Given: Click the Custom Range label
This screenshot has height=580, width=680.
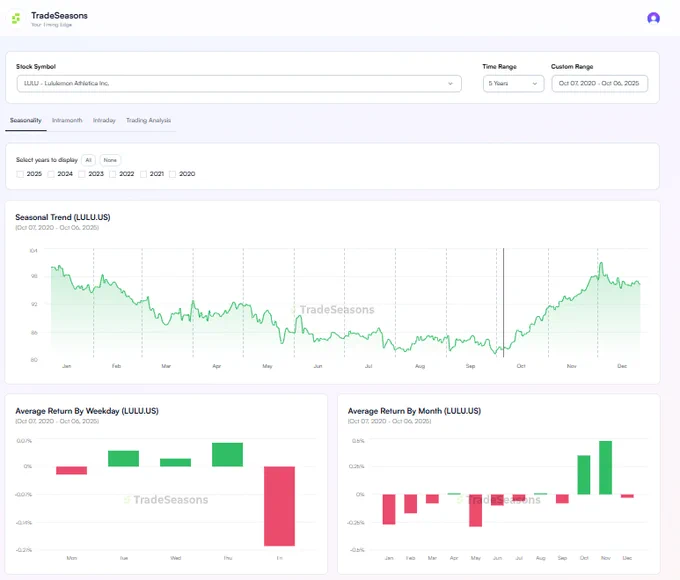Looking at the screenshot, I should [572, 66].
